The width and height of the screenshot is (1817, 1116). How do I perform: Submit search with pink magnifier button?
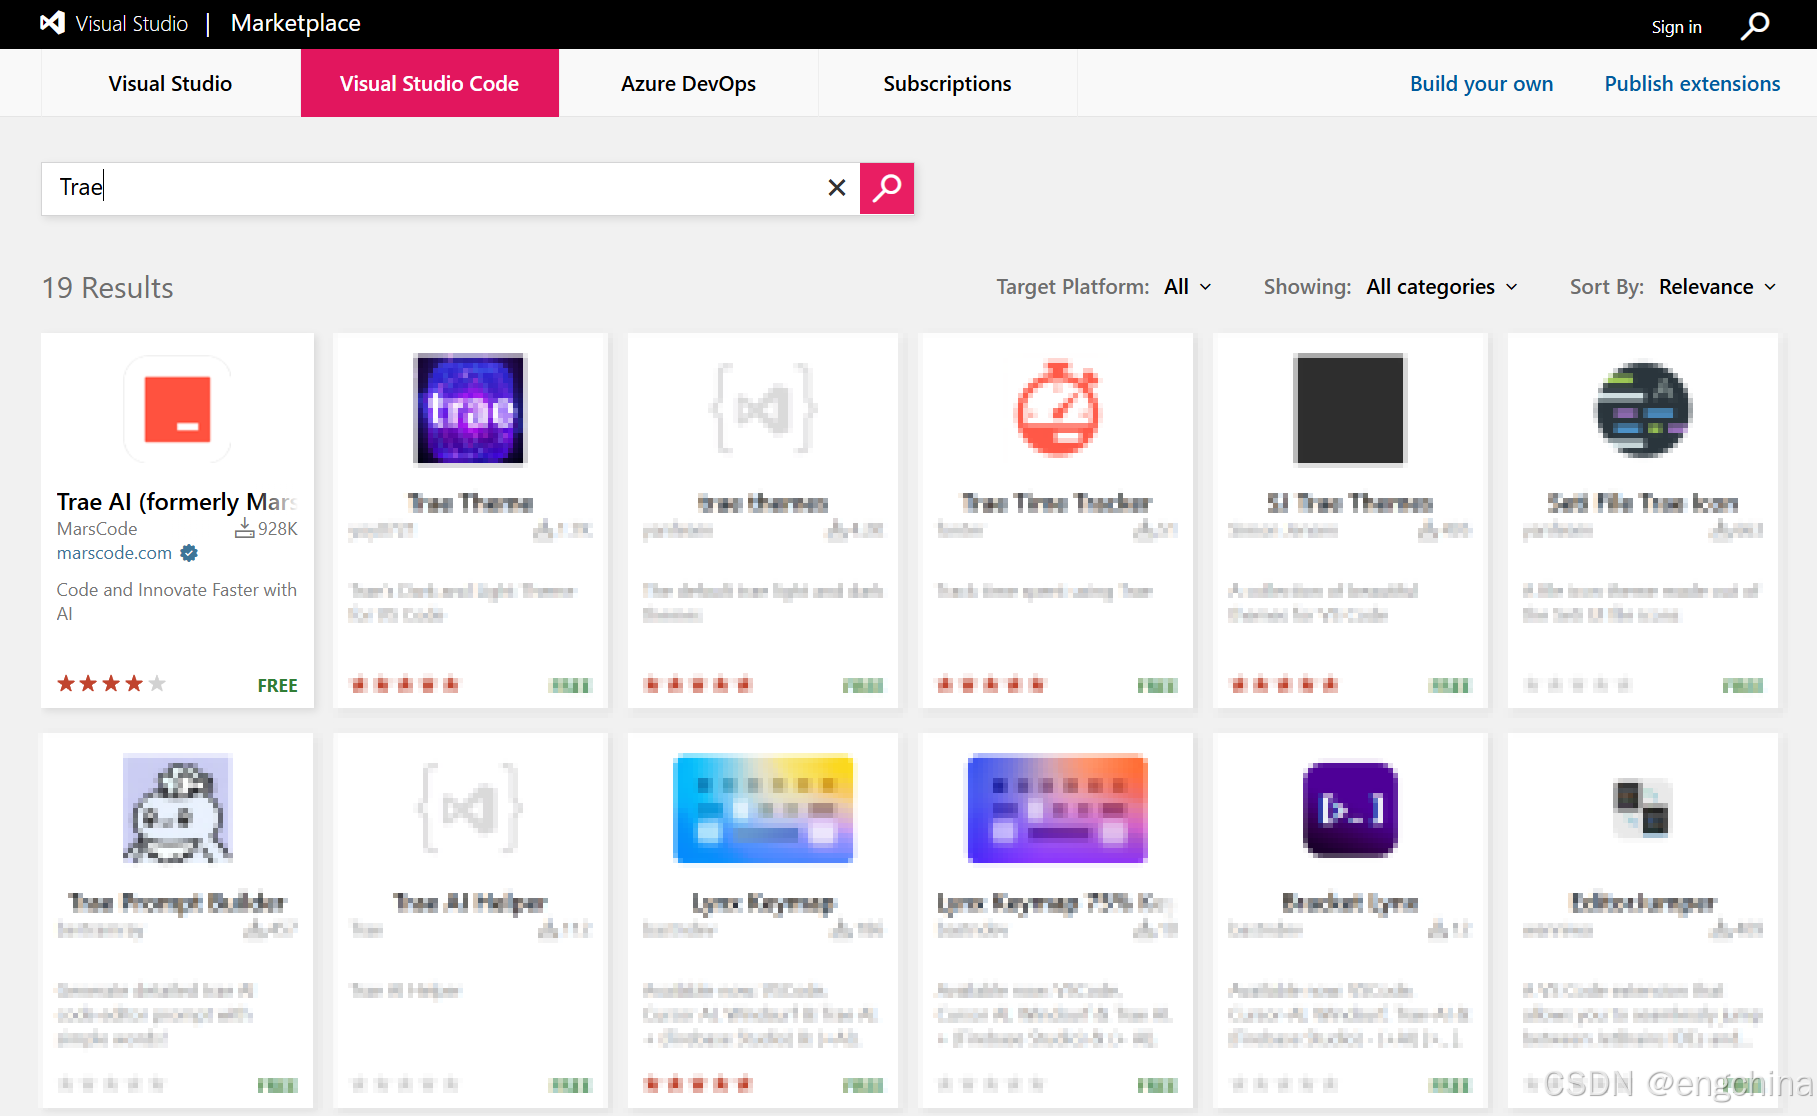[887, 188]
